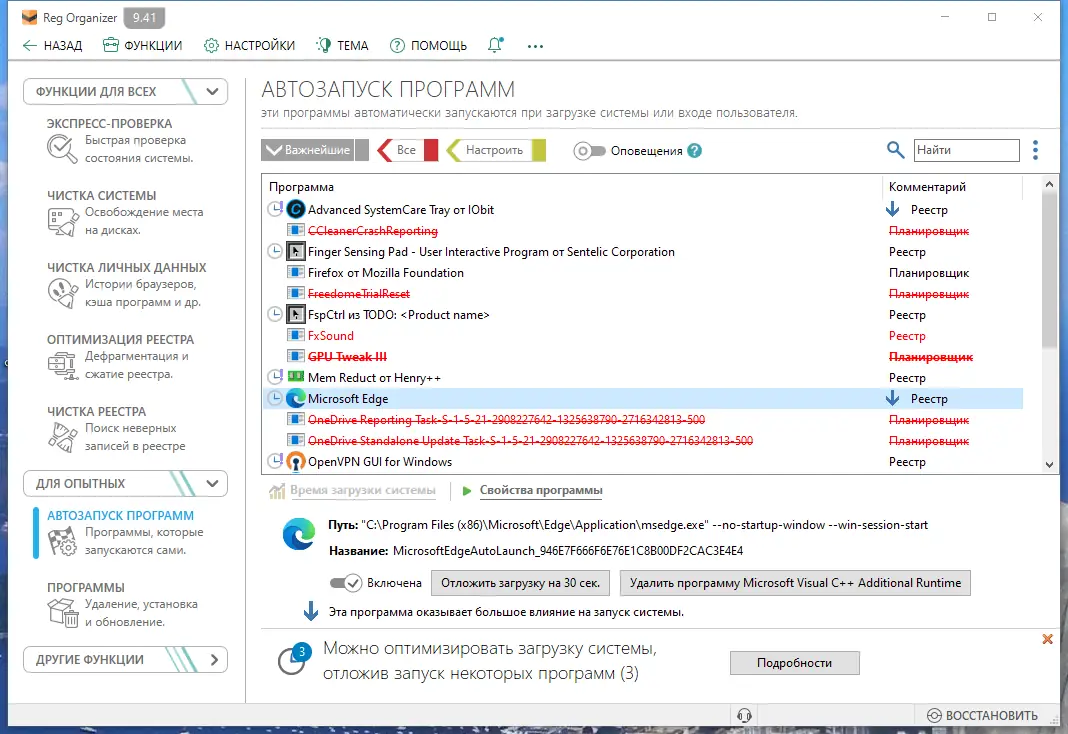
Task: Click the red swatch next to Все
Action: pyautogui.click(x=430, y=150)
